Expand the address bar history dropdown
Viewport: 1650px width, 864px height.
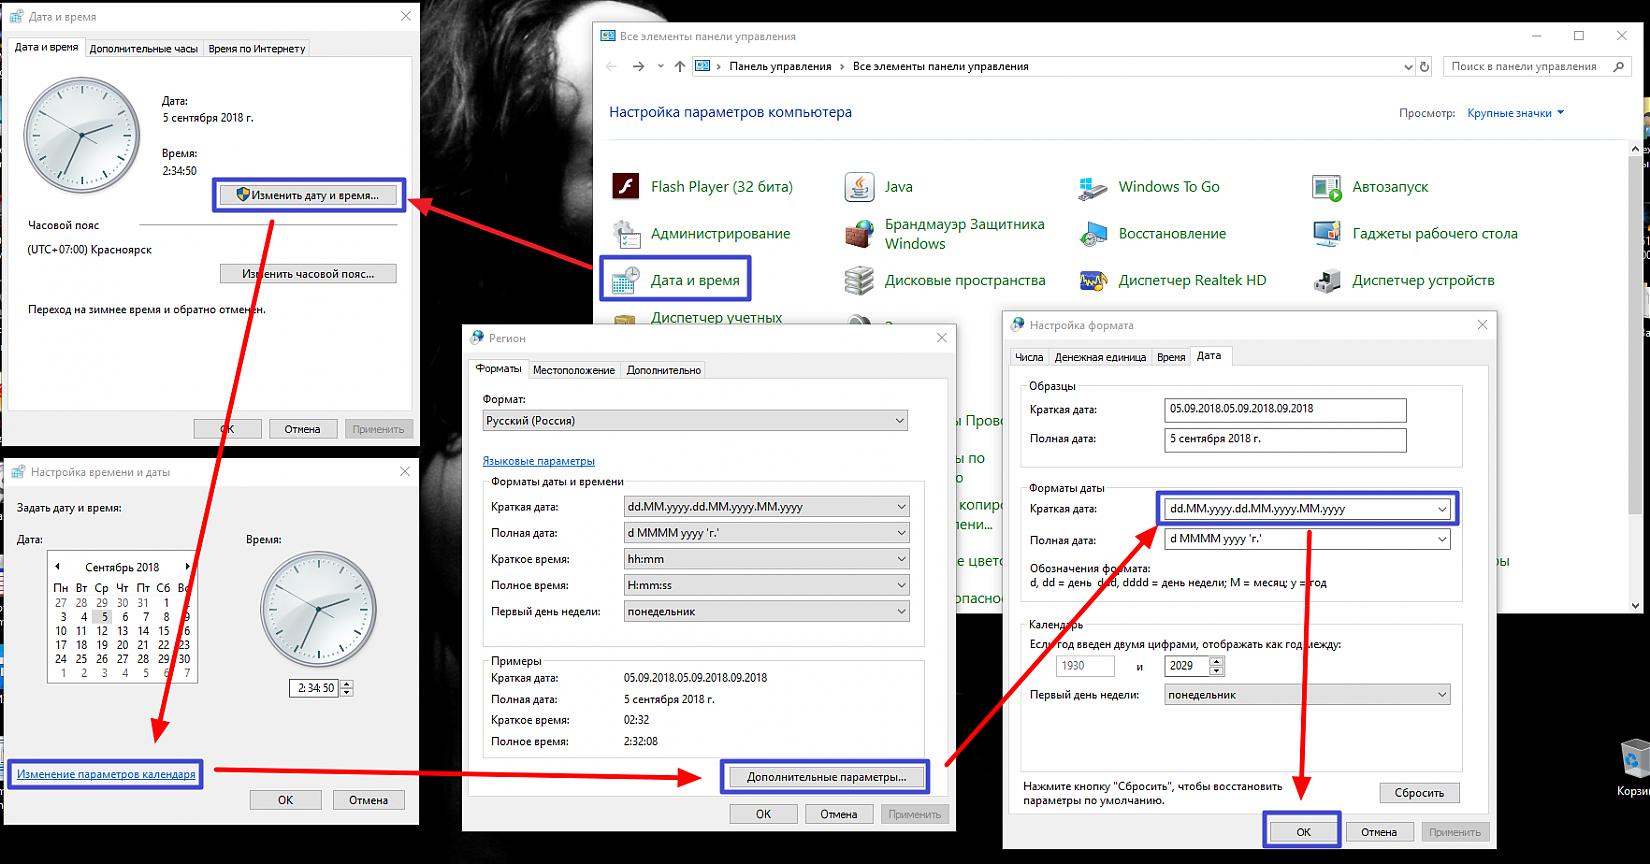coord(1409,67)
